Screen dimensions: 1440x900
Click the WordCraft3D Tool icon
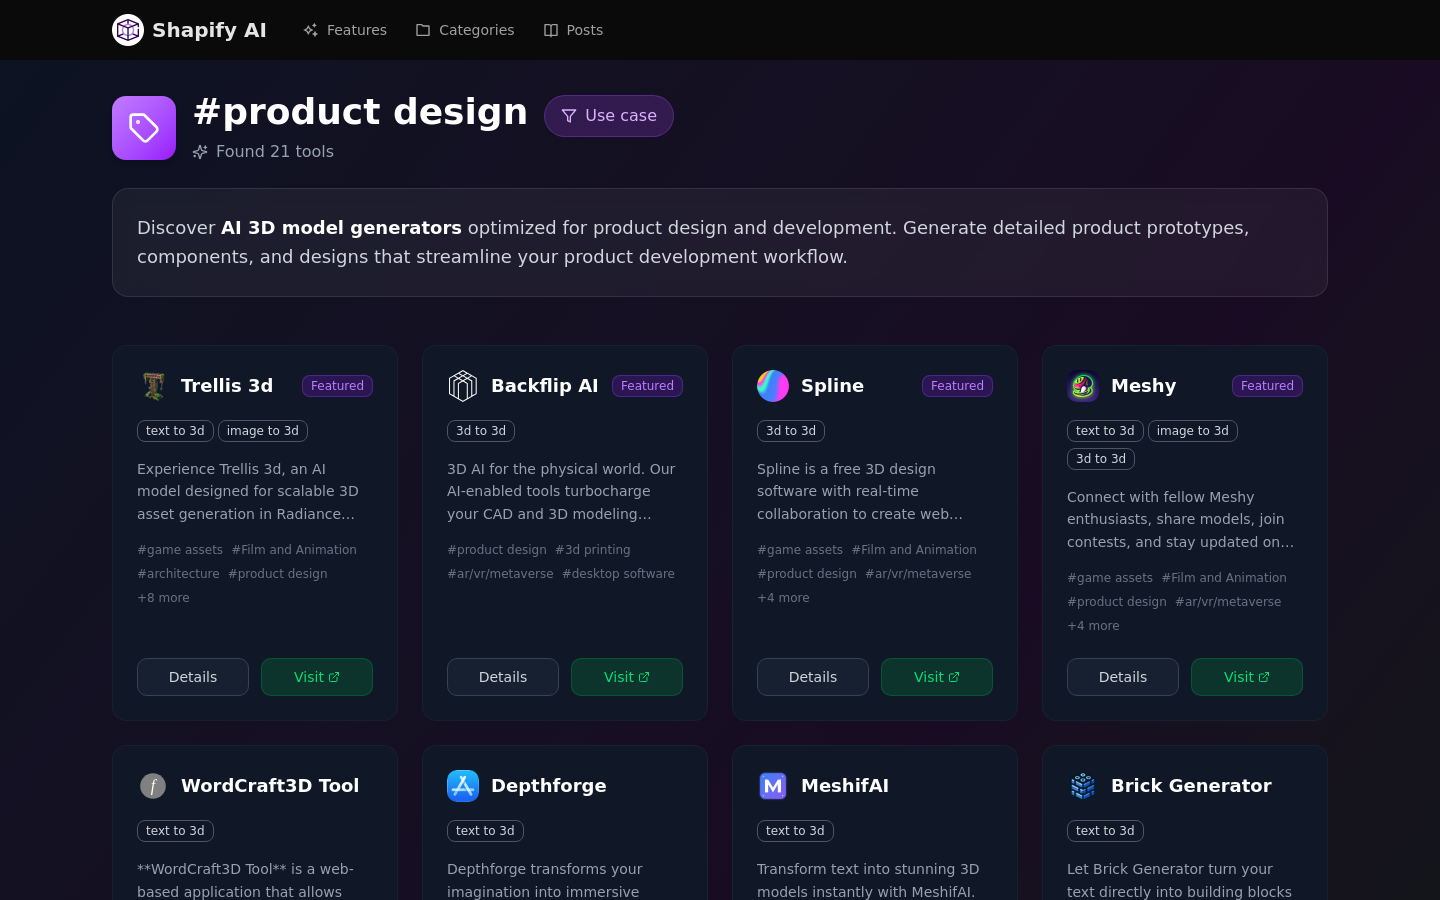(x=153, y=786)
